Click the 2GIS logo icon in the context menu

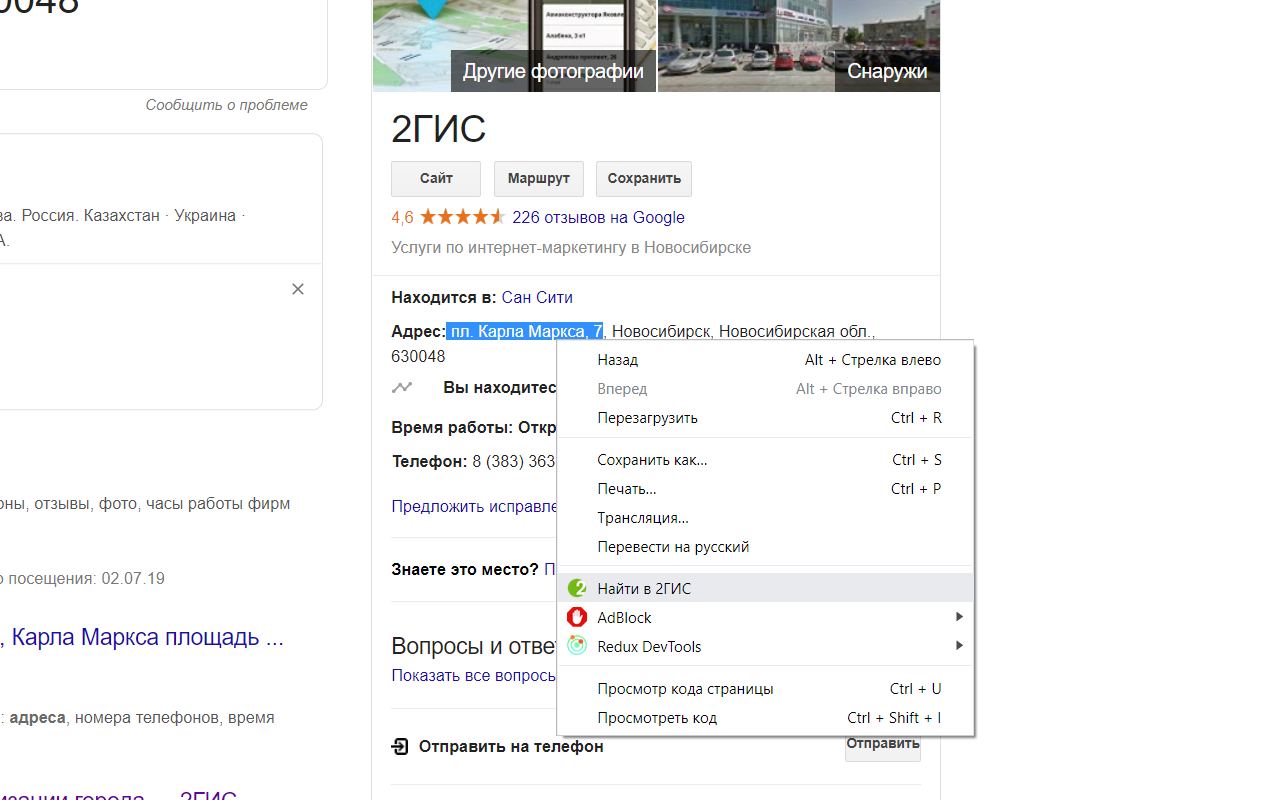click(577, 588)
